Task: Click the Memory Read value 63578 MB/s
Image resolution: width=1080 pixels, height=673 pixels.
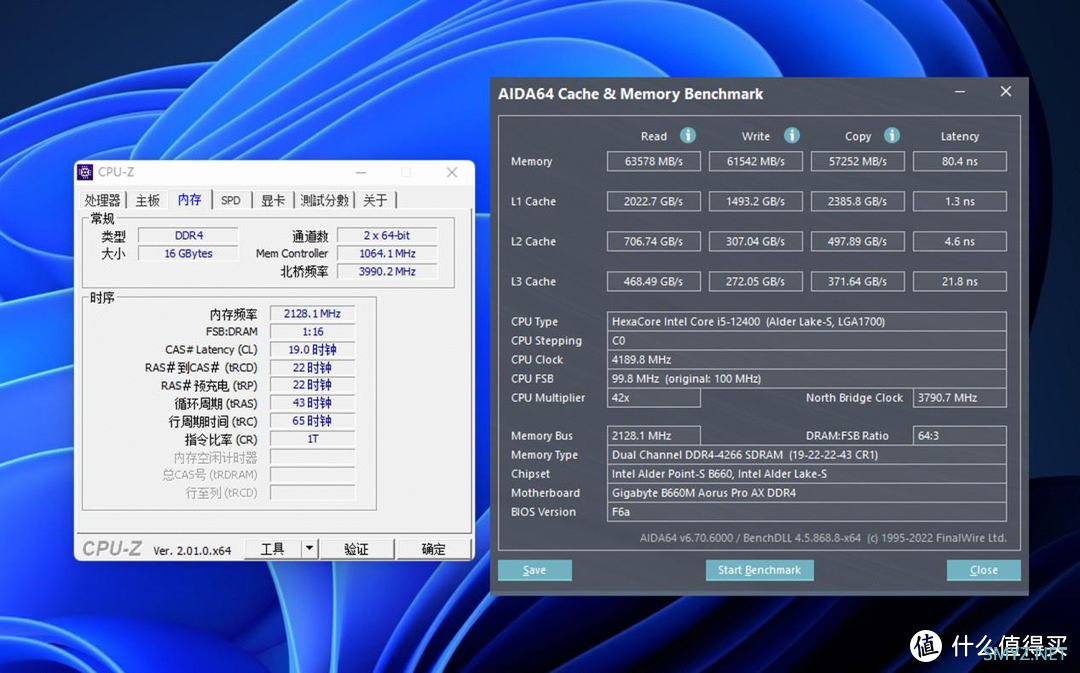Action: pyautogui.click(x=654, y=161)
